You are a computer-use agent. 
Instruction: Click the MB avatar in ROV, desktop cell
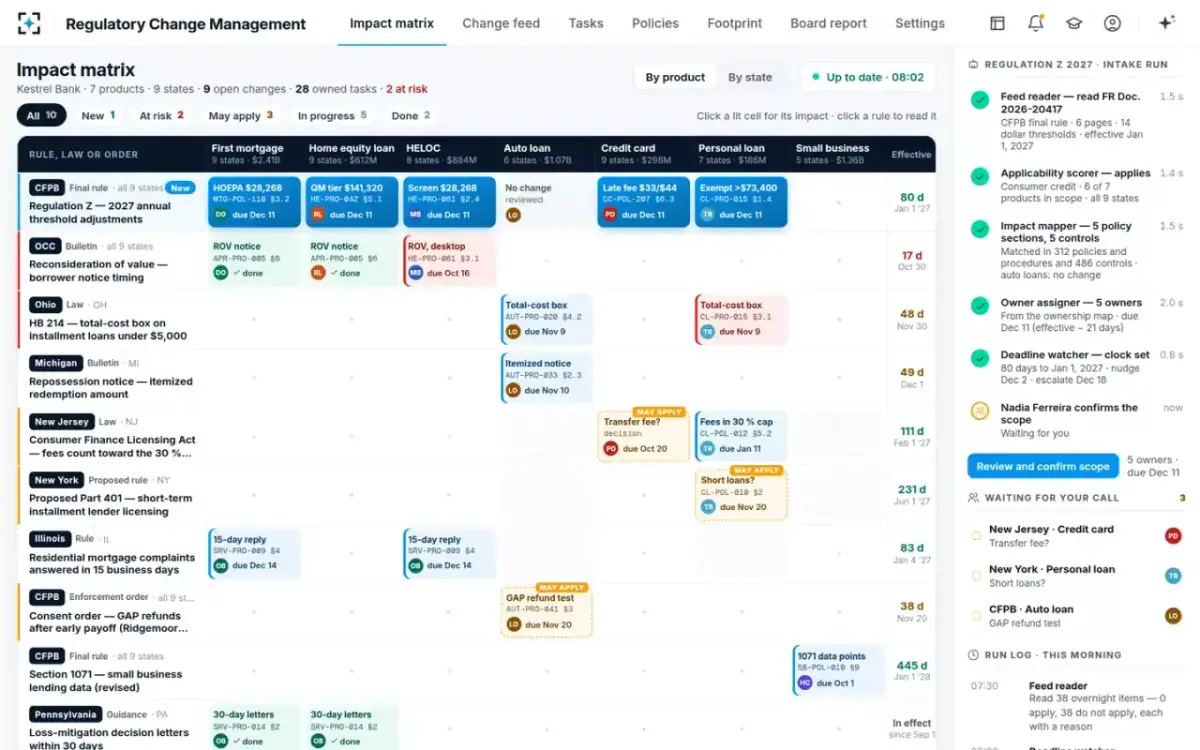pos(415,273)
